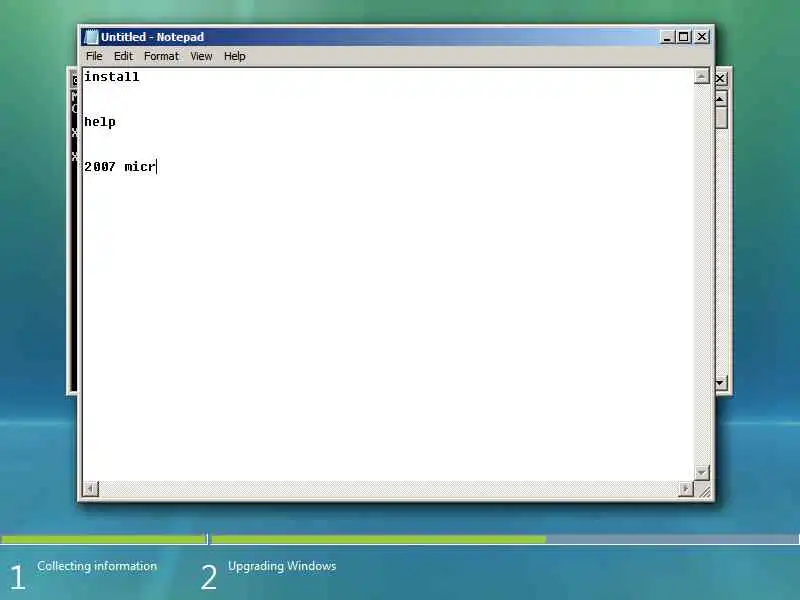Open the Format menu in Notepad
Screen dimensions: 800x600
pyautogui.click(x=161, y=56)
